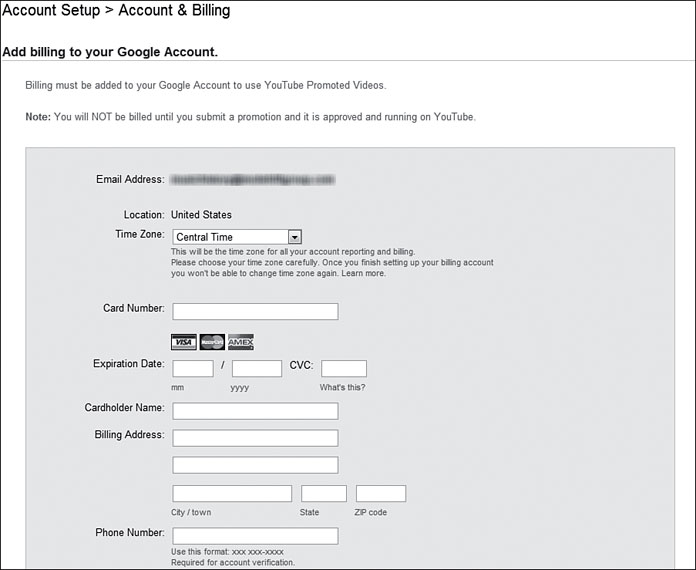Screen dimensions: 696x570
Task: Select the Central Time combo box
Action: point(237,237)
